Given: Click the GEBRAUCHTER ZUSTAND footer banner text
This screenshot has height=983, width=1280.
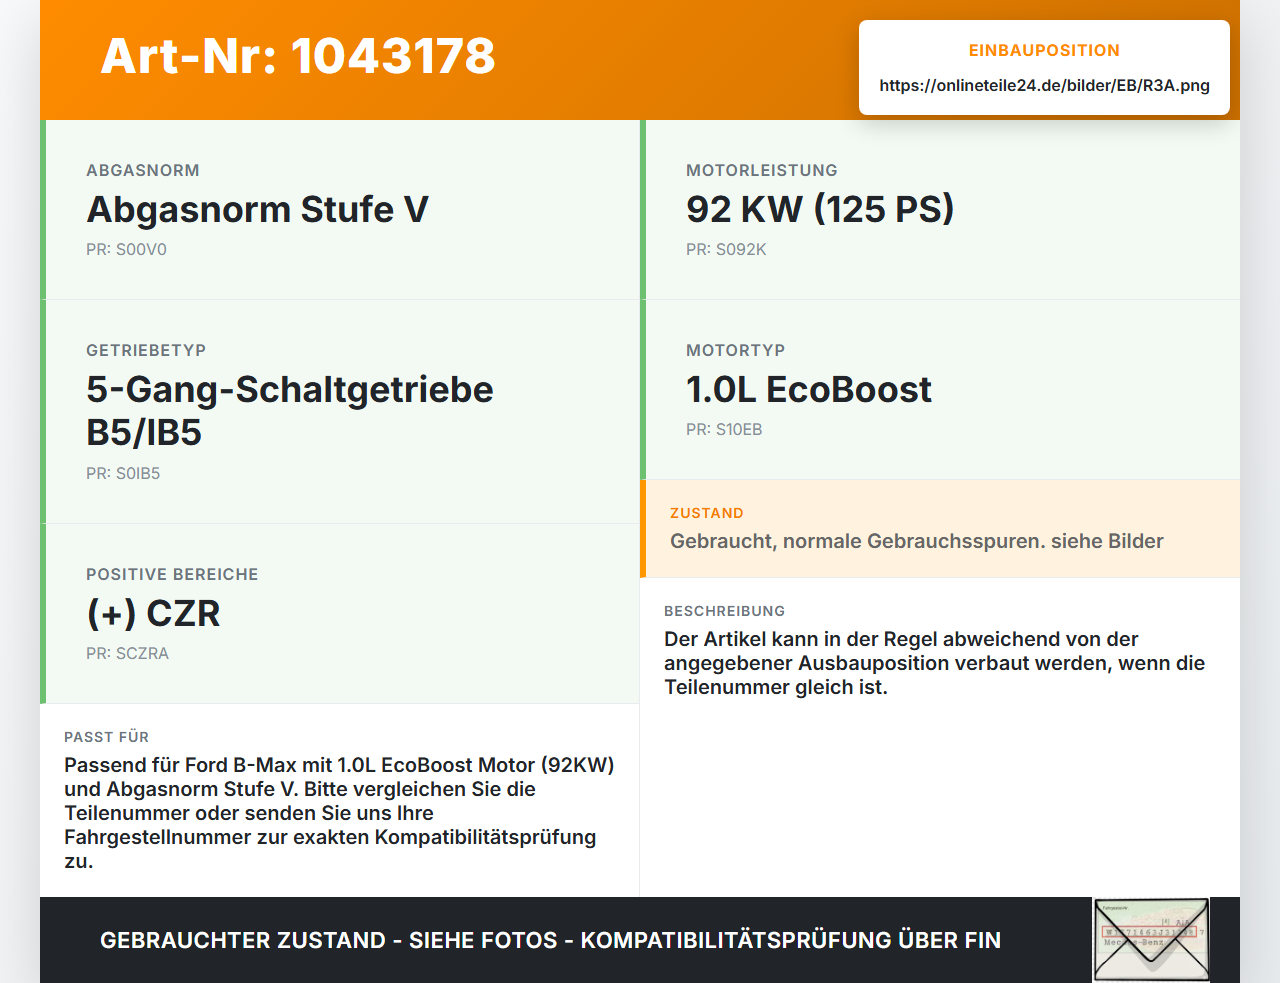Looking at the screenshot, I should coord(550,940).
